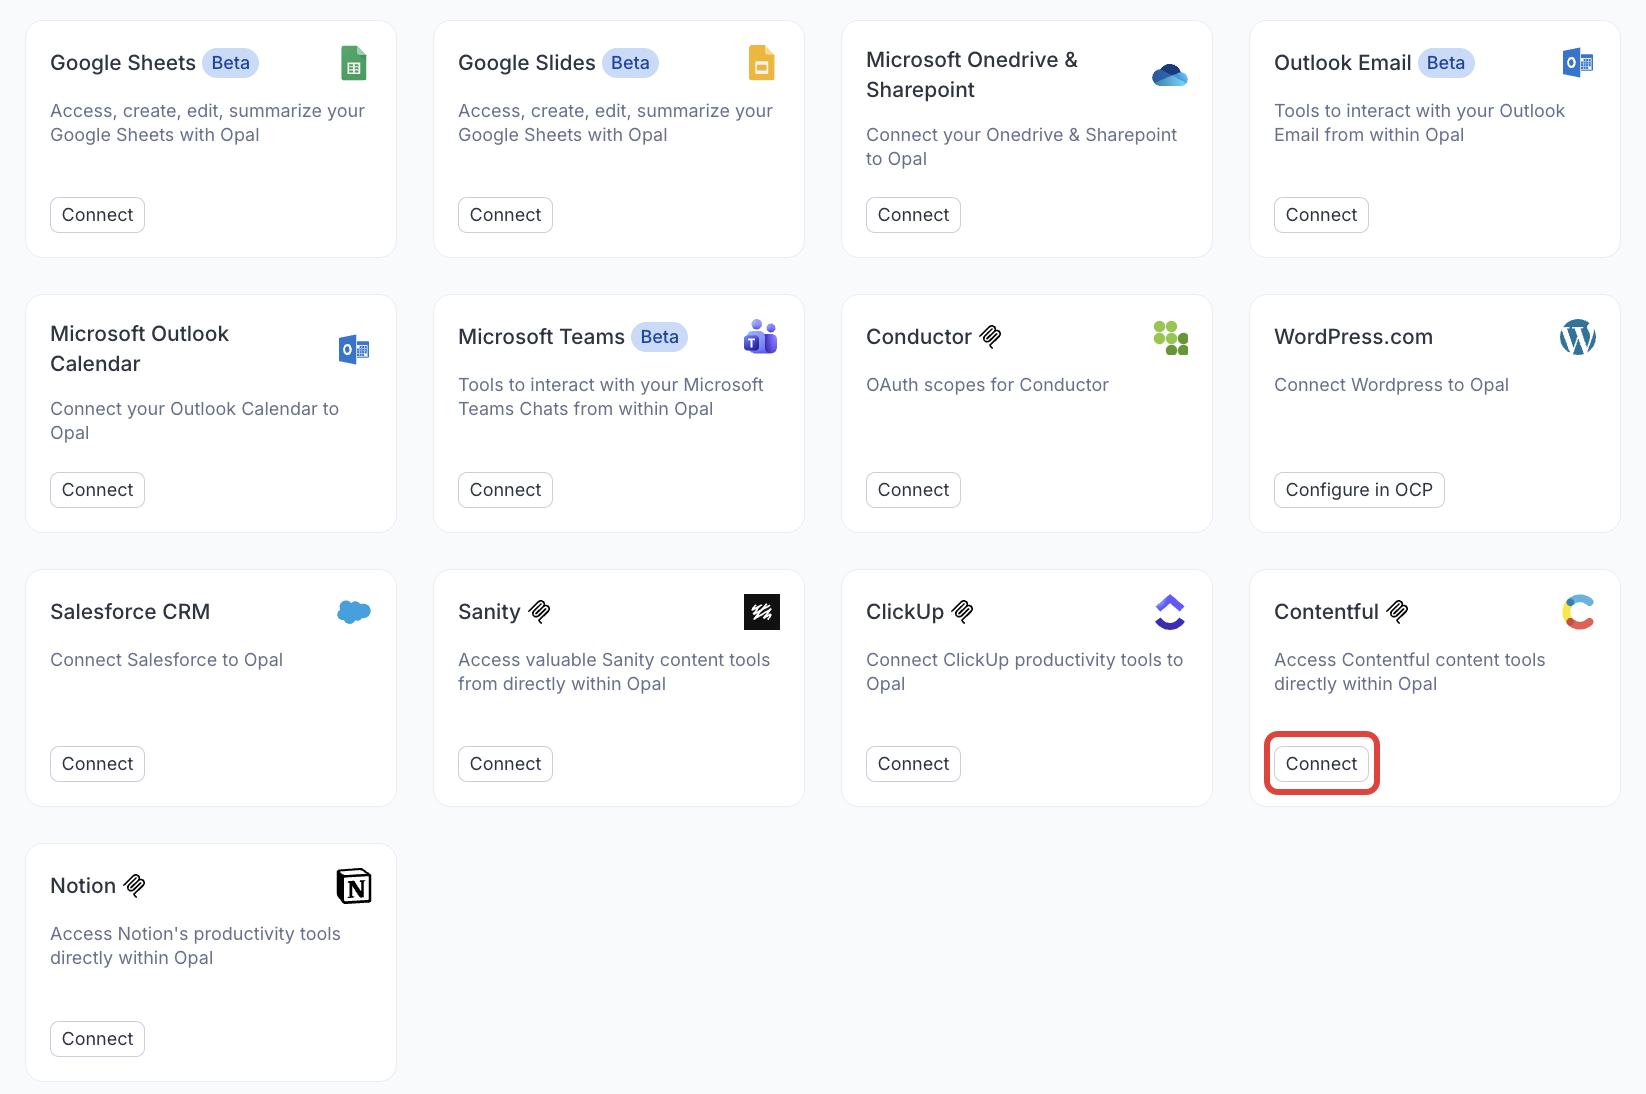Click 'Tools to interact with your Microsoft Teams' text
The height and width of the screenshot is (1094, 1646).
(x=611, y=397)
